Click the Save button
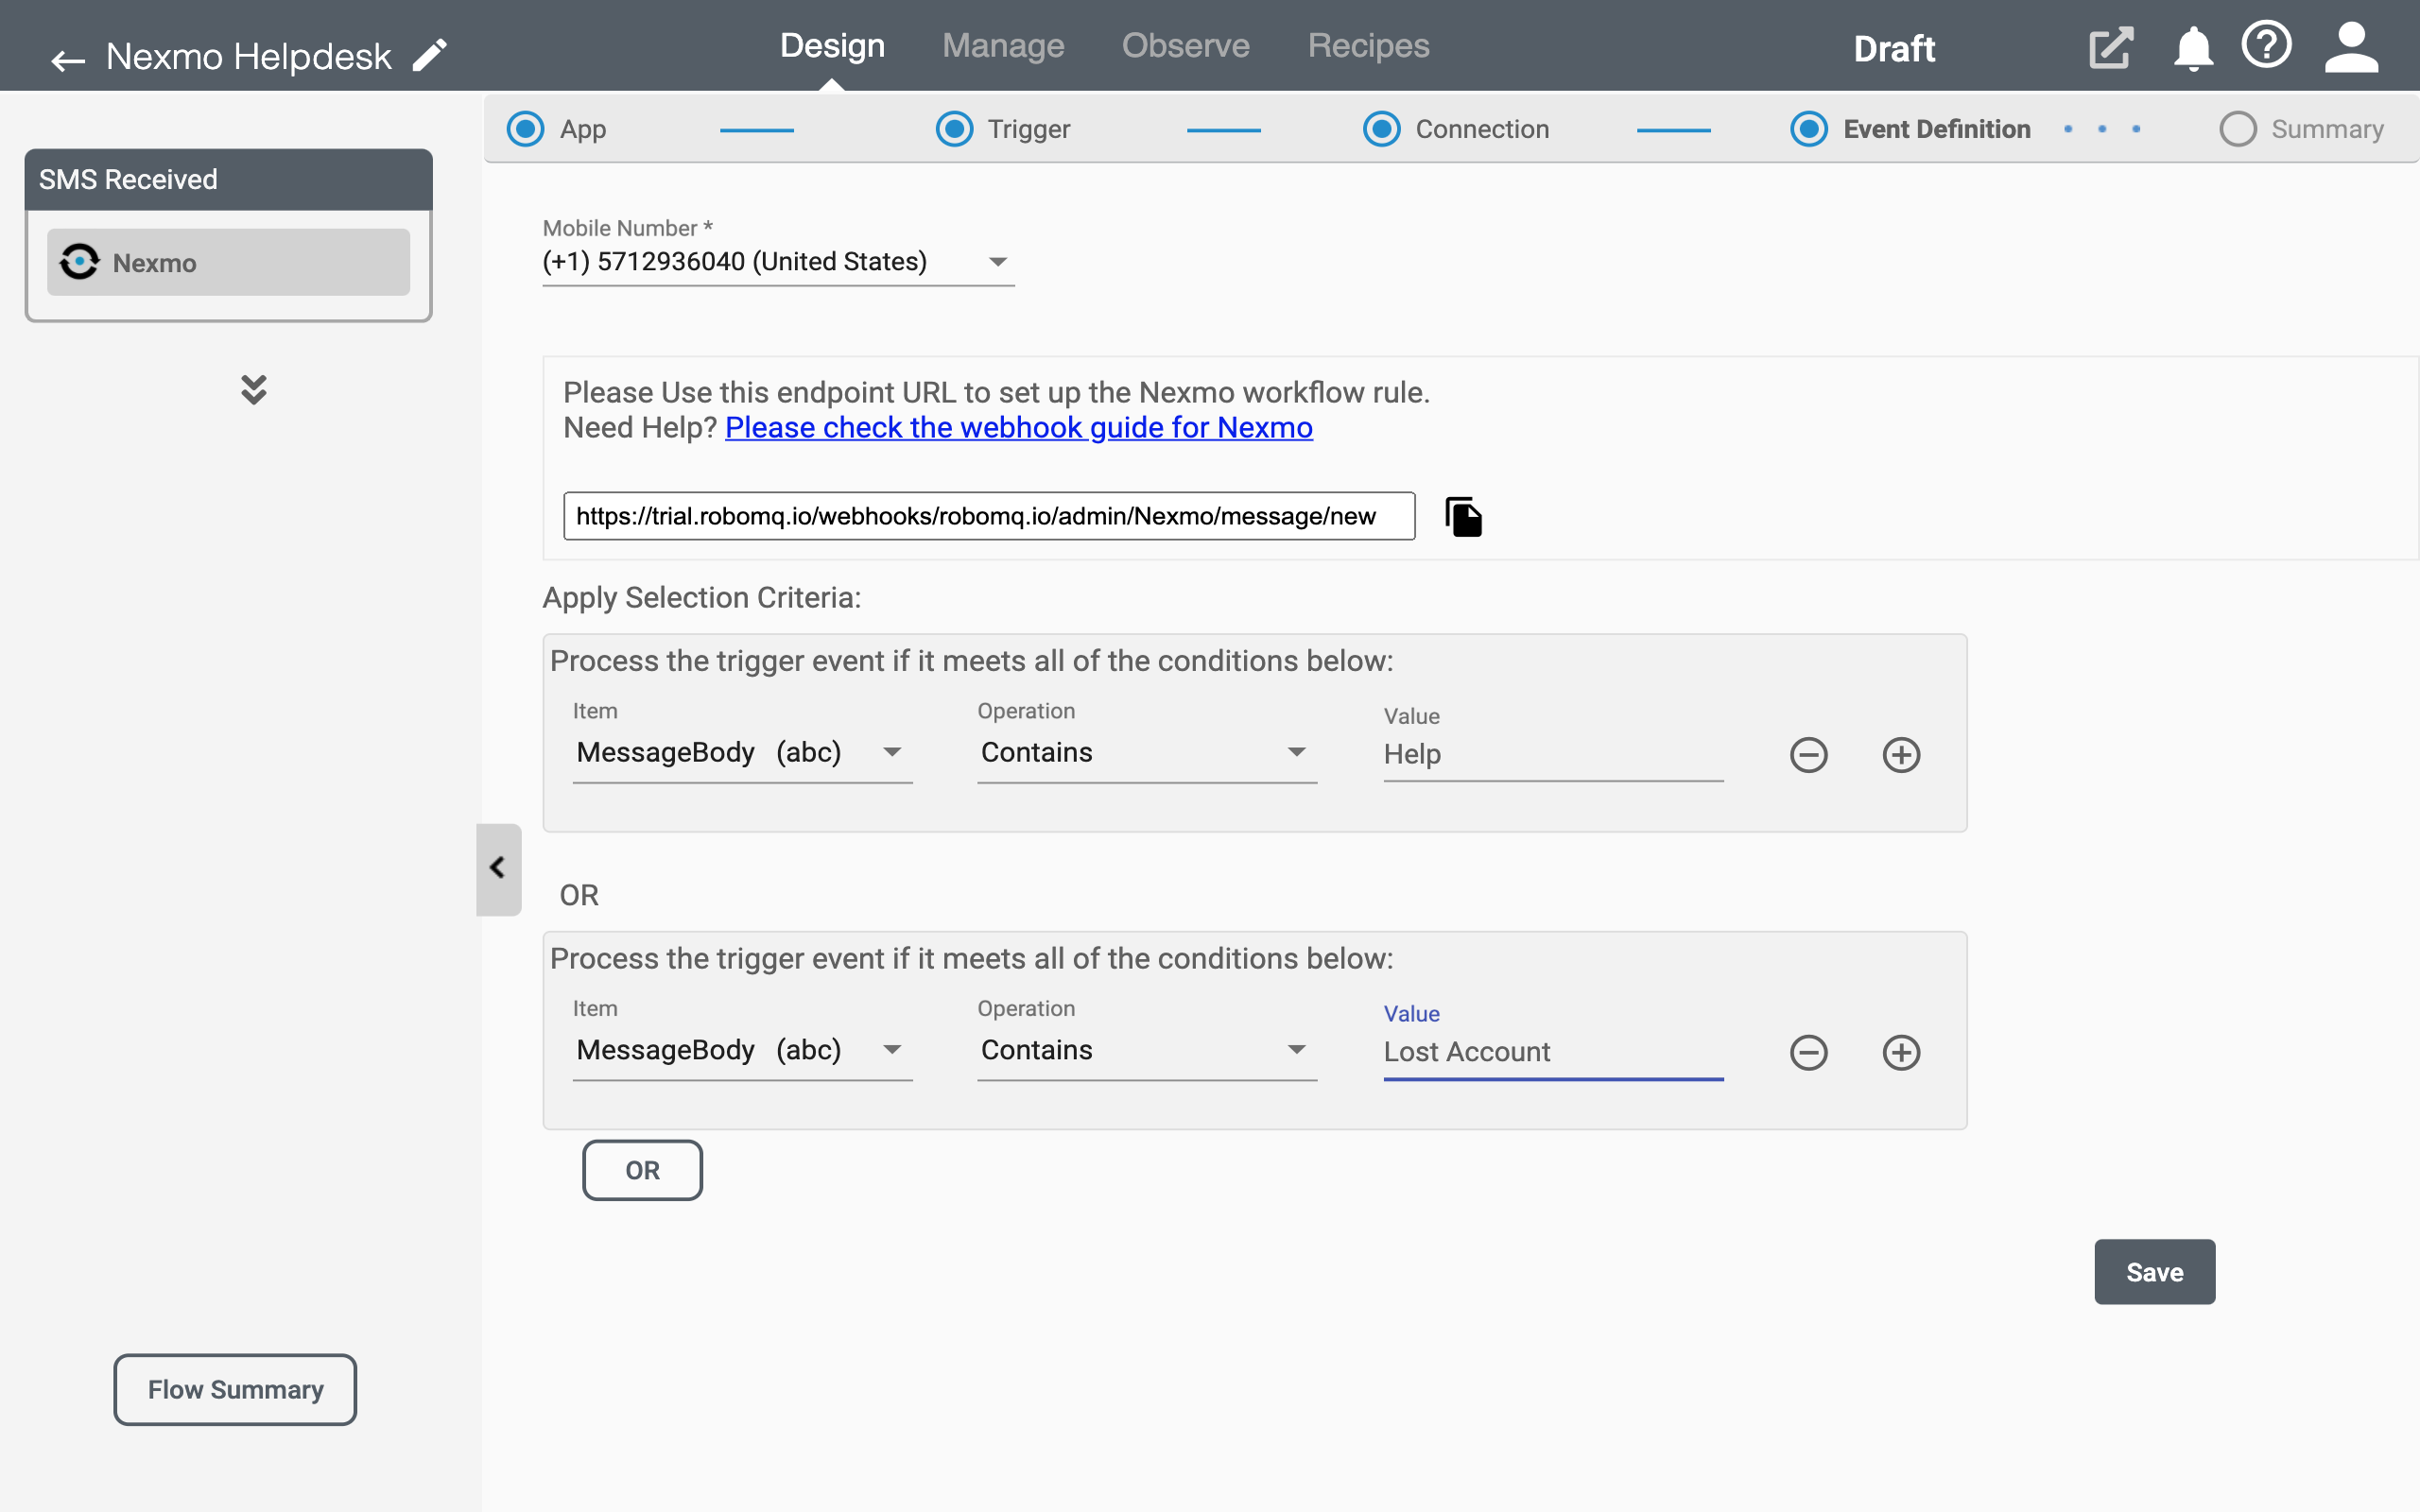The width and height of the screenshot is (2420, 1512). (x=2155, y=1272)
